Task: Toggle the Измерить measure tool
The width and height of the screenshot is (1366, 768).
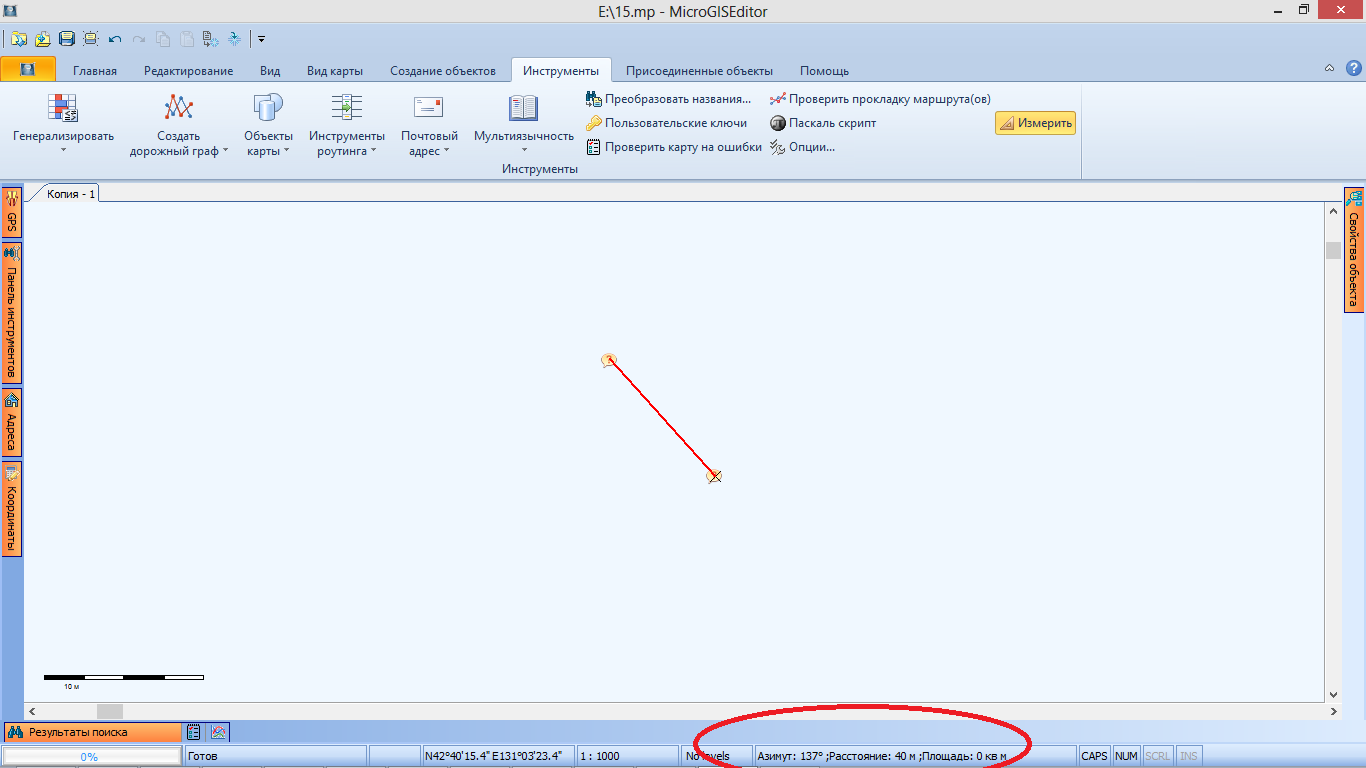Action: [1035, 123]
